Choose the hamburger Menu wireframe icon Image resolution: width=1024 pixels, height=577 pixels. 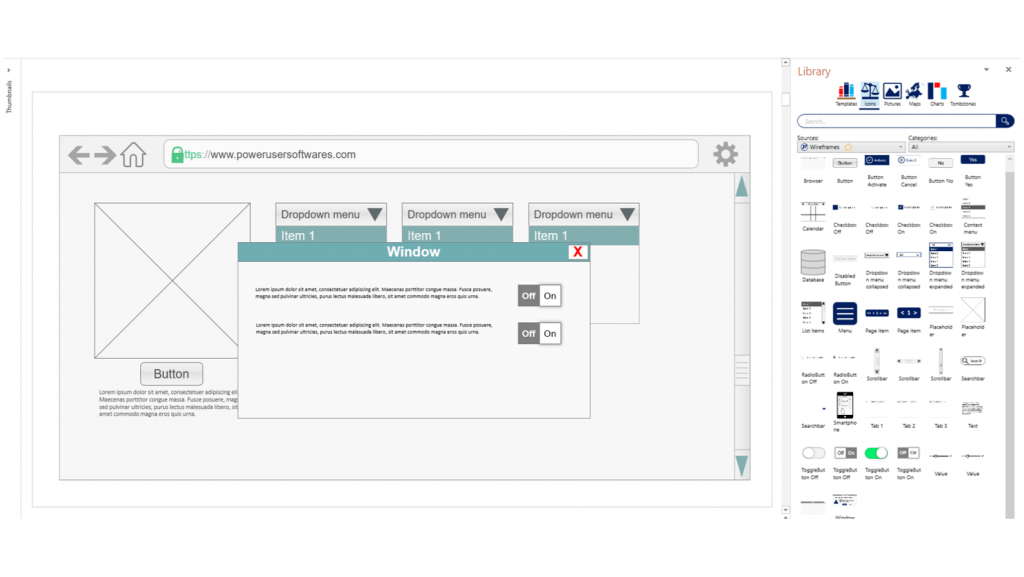click(x=845, y=315)
